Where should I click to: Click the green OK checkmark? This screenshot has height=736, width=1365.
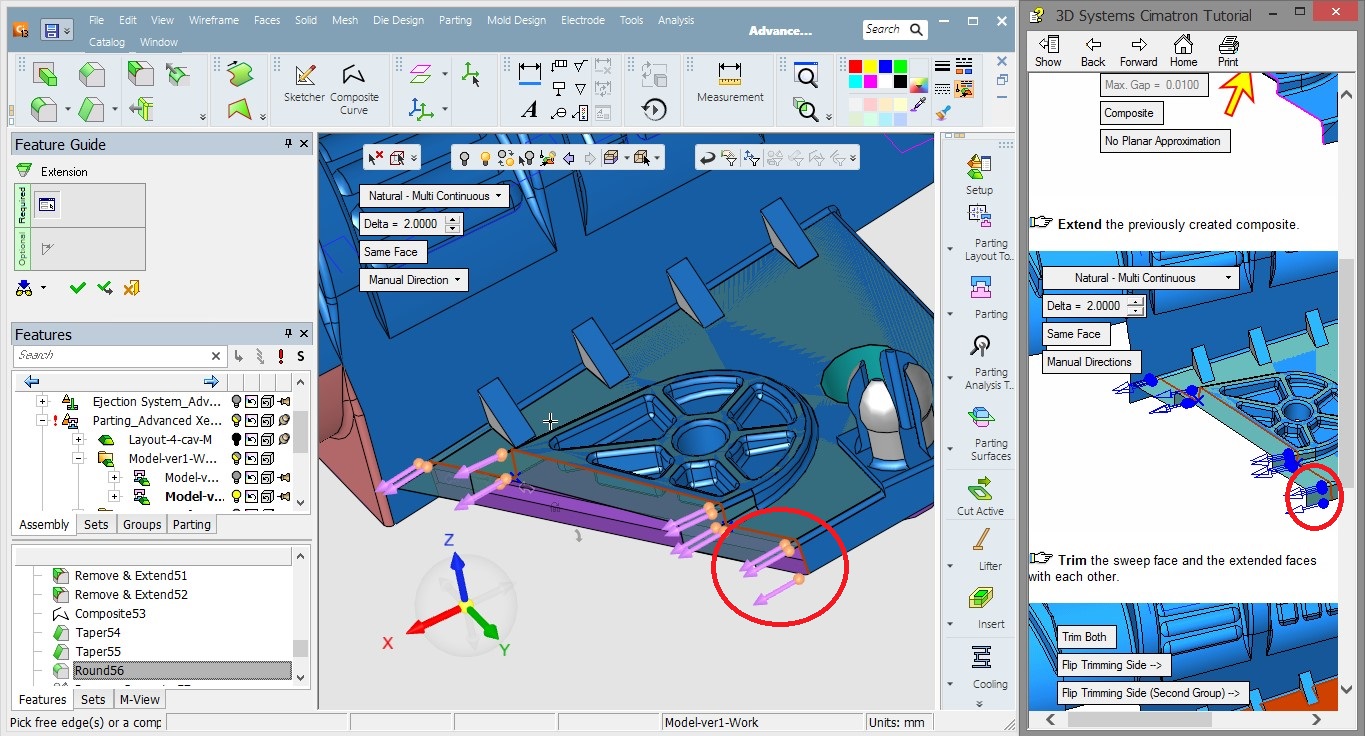tap(77, 288)
